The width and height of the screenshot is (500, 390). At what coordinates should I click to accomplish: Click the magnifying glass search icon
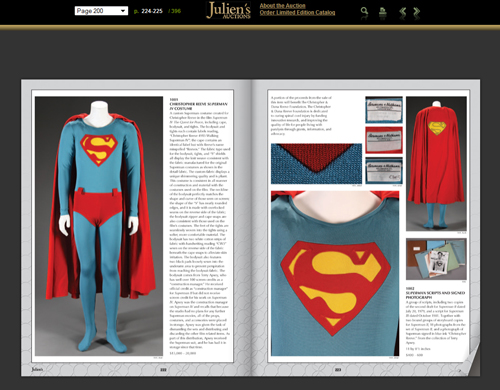point(364,11)
